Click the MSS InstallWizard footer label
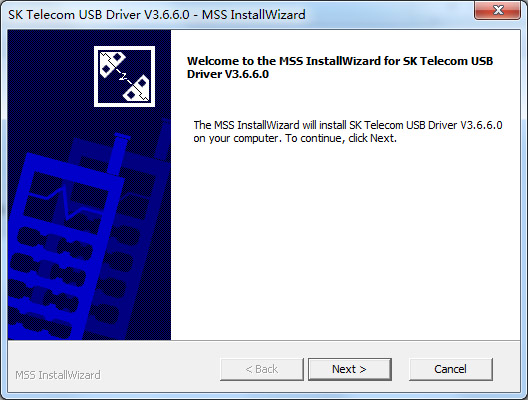Viewport: 528px width, 400px height. [x=58, y=375]
